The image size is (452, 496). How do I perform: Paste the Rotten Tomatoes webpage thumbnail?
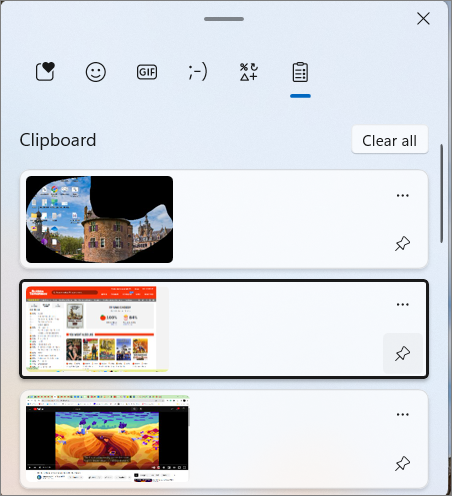point(97,329)
